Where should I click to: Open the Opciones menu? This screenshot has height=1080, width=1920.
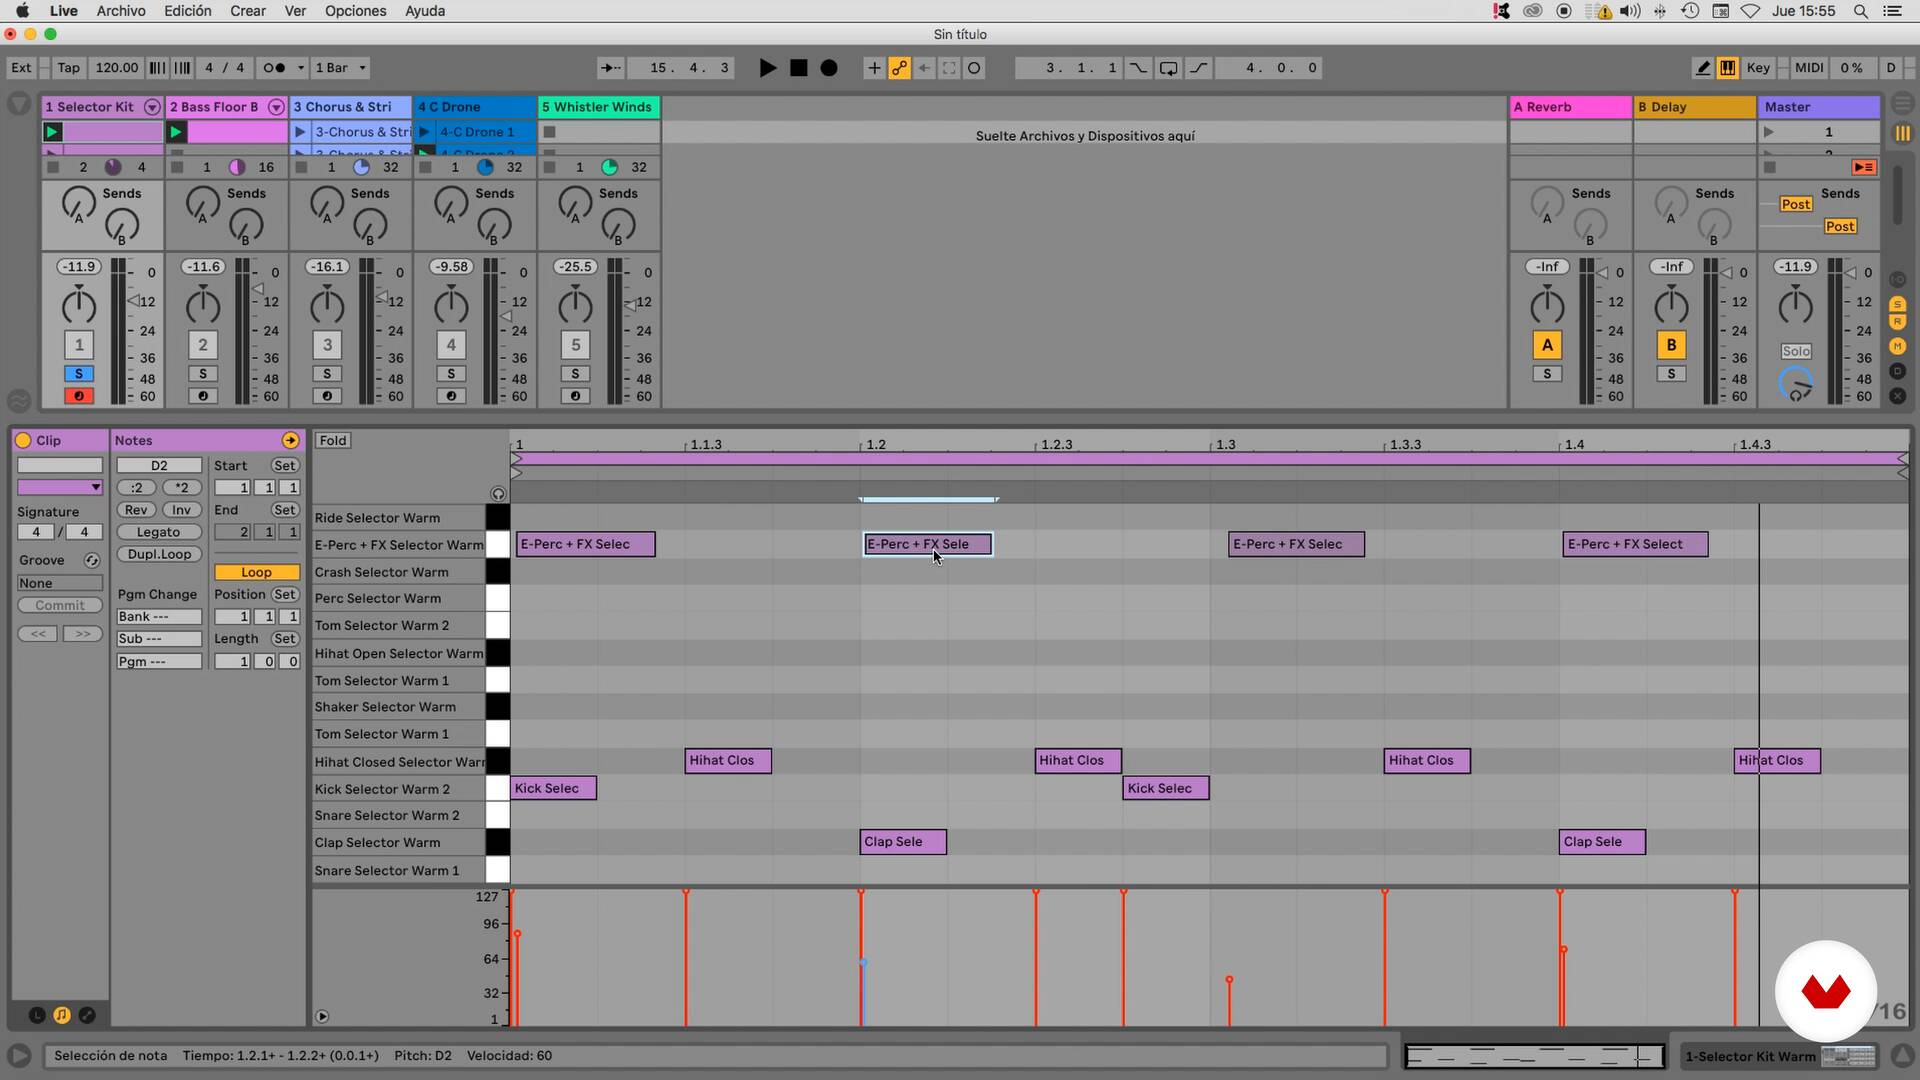356,11
